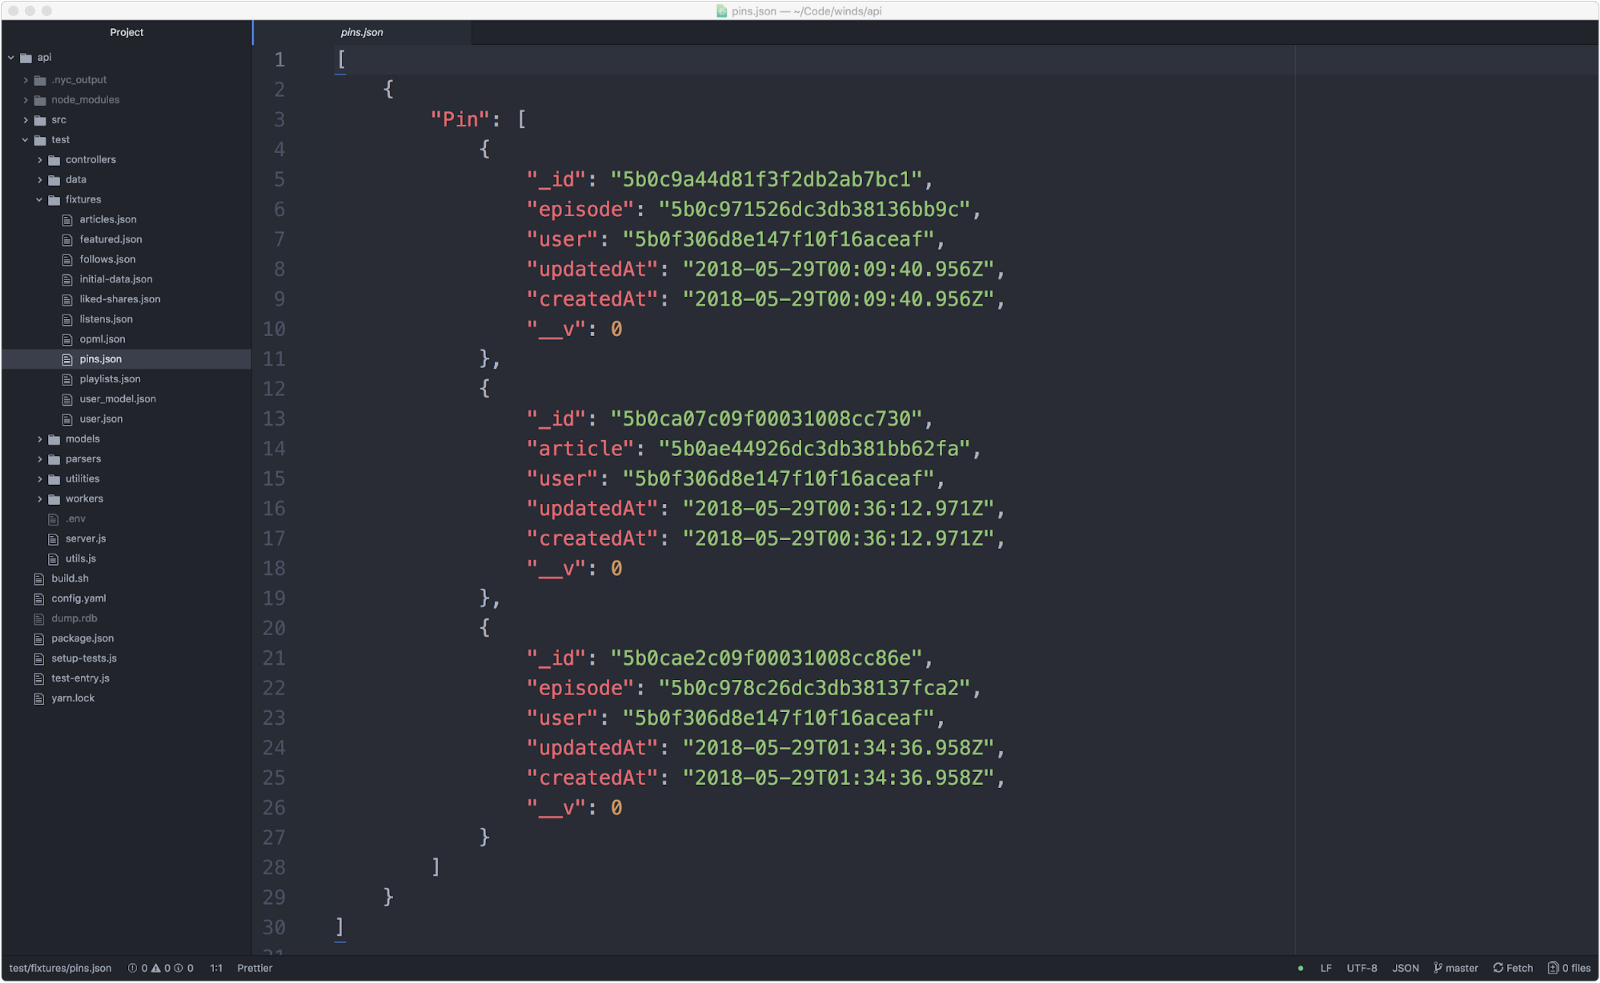This screenshot has width=1600, height=983.
Task: Click the file icon beside yarn.lock
Action: (40, 699)
